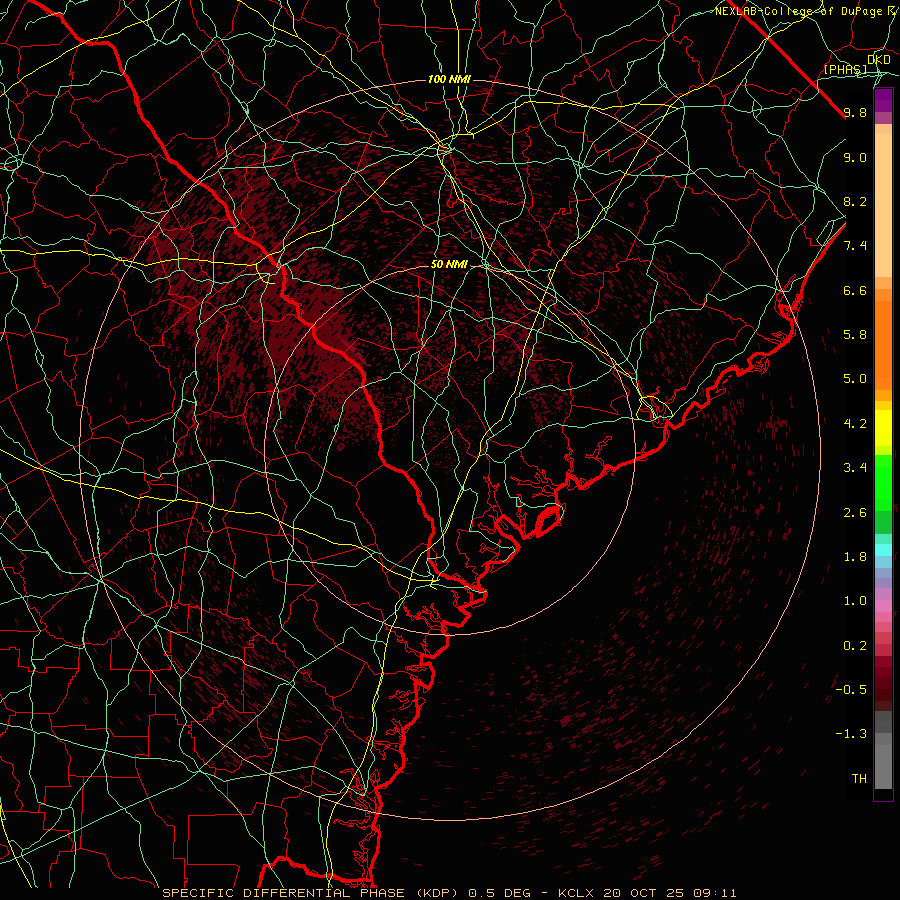This screenshot has height=900, width=900.
Task: Click the 9.8 value on the scale
Action: tap(855, 113)
